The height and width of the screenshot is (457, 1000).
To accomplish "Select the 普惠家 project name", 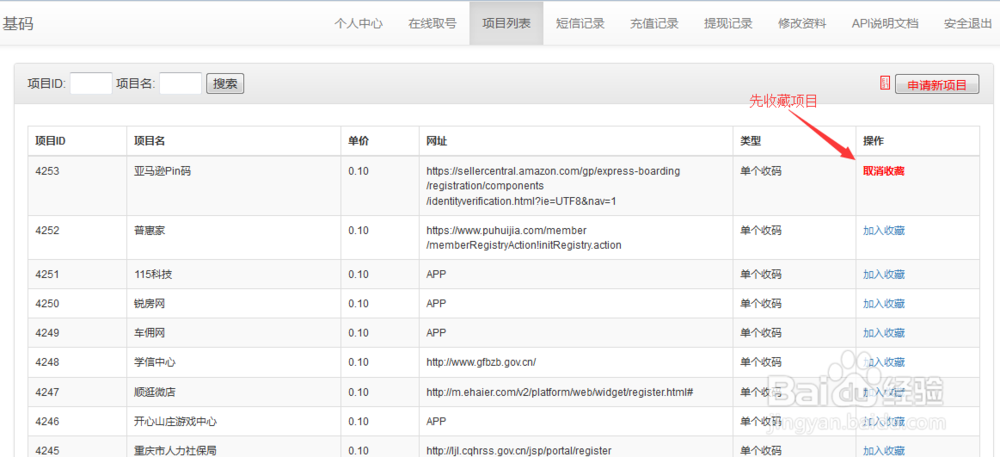I will tap(149, 231).
